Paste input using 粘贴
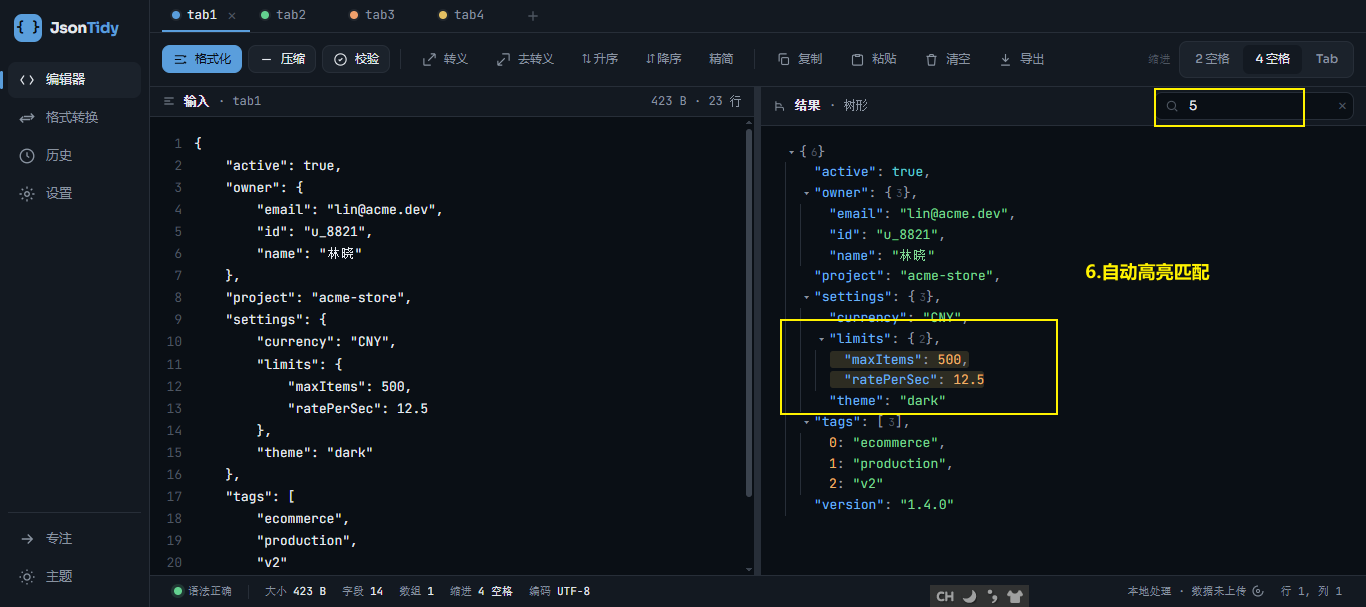 tap(874, 59)
